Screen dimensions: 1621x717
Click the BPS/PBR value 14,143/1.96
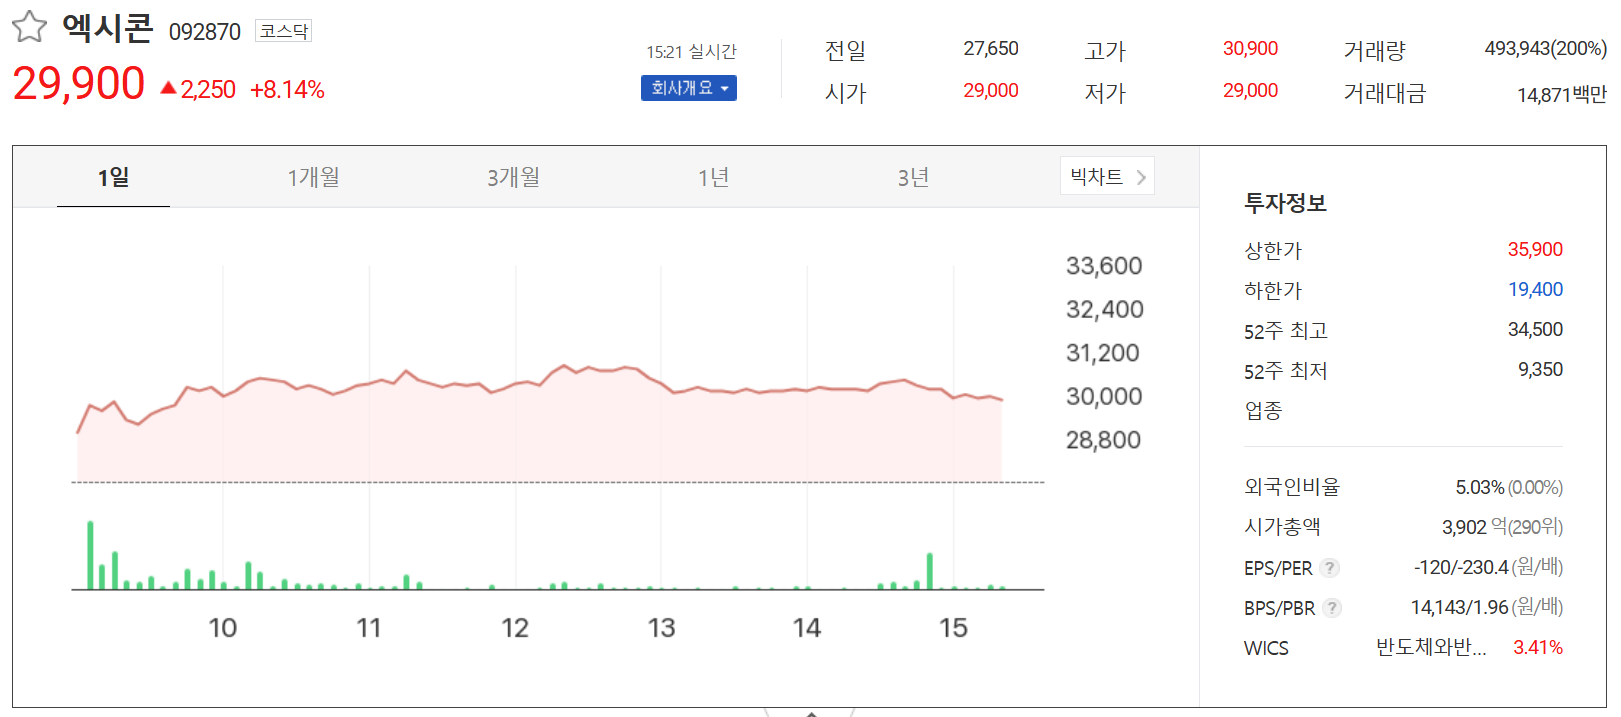coord(1460,607)
